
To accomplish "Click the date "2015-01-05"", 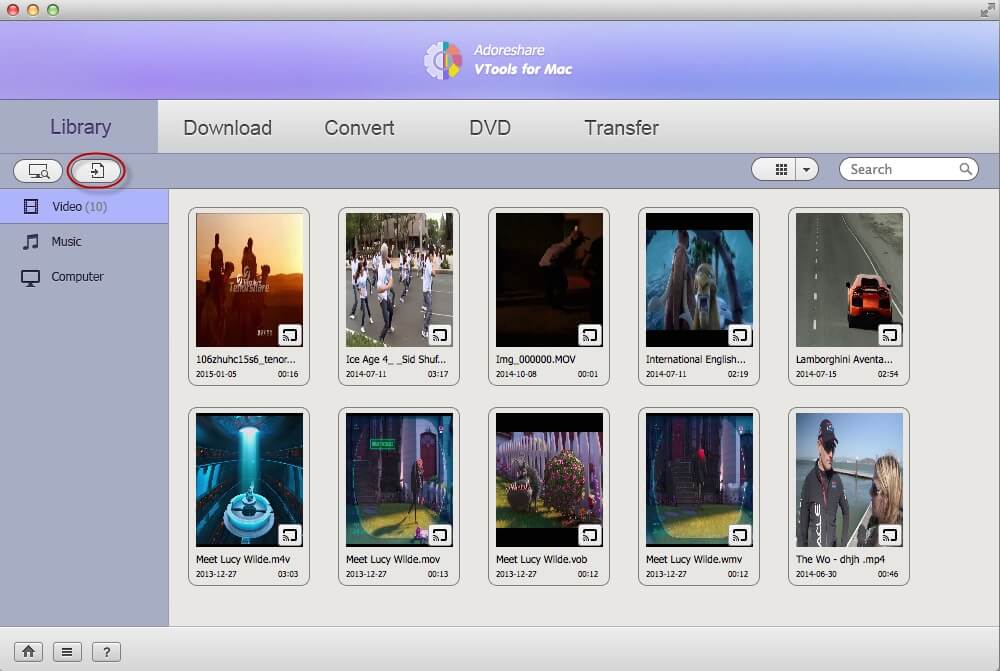I will [216, 374].
